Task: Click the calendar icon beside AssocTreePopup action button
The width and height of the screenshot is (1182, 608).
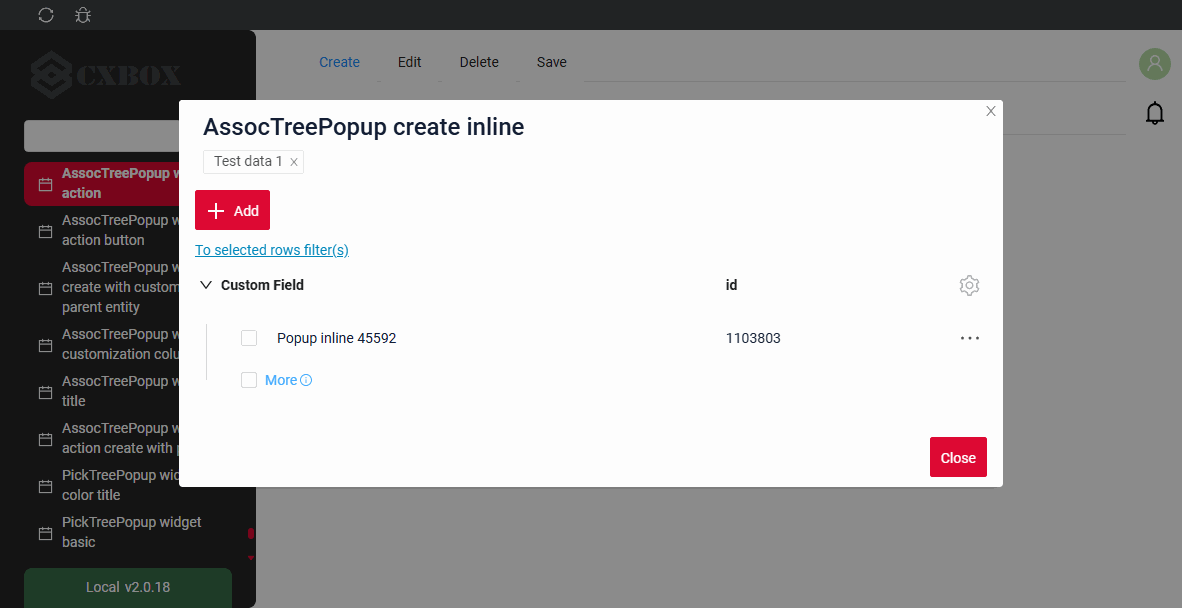Action: (45, 231)
